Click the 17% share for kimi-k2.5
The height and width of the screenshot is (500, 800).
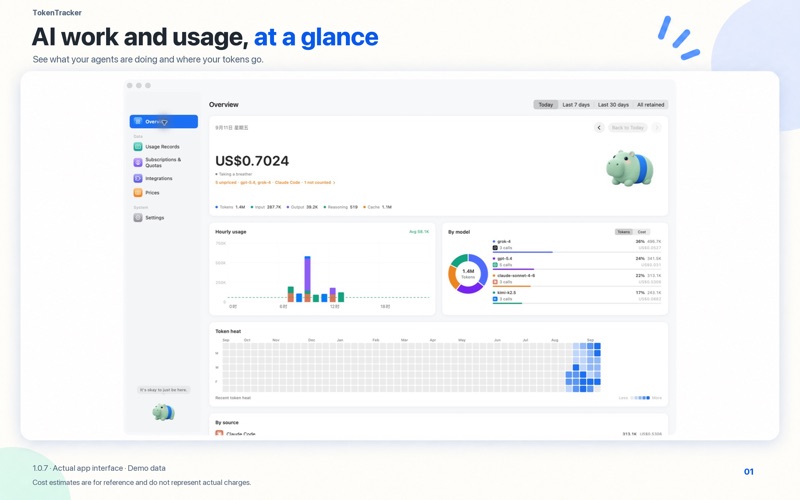point(640,292)
